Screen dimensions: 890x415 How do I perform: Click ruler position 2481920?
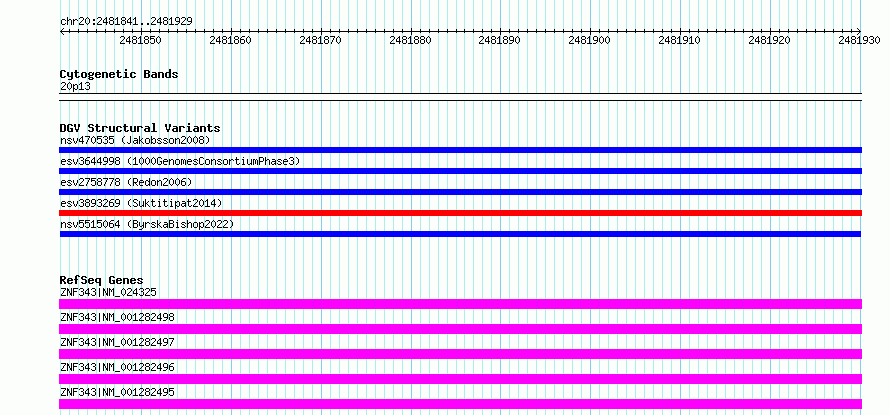[x=770, y=40]
